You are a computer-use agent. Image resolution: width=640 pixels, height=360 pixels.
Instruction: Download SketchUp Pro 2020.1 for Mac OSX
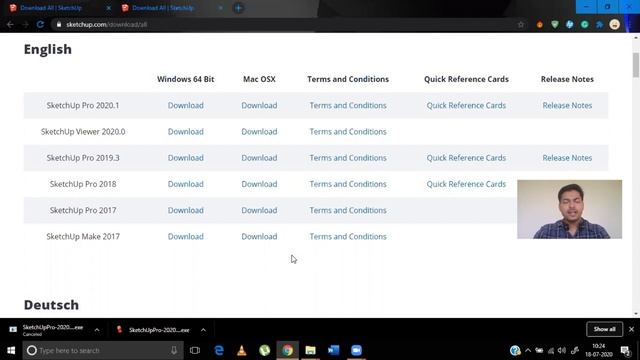point(259,105)
